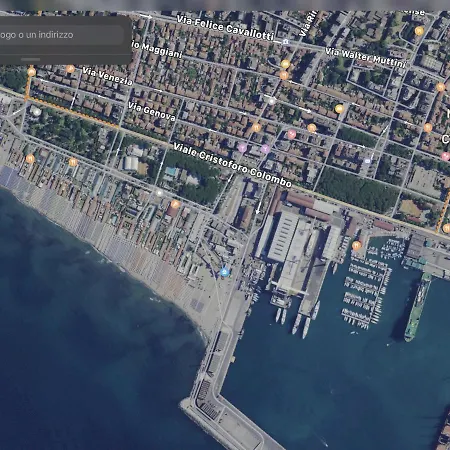
Task: Select the Via Genova street label
Action: coord(152,111)
